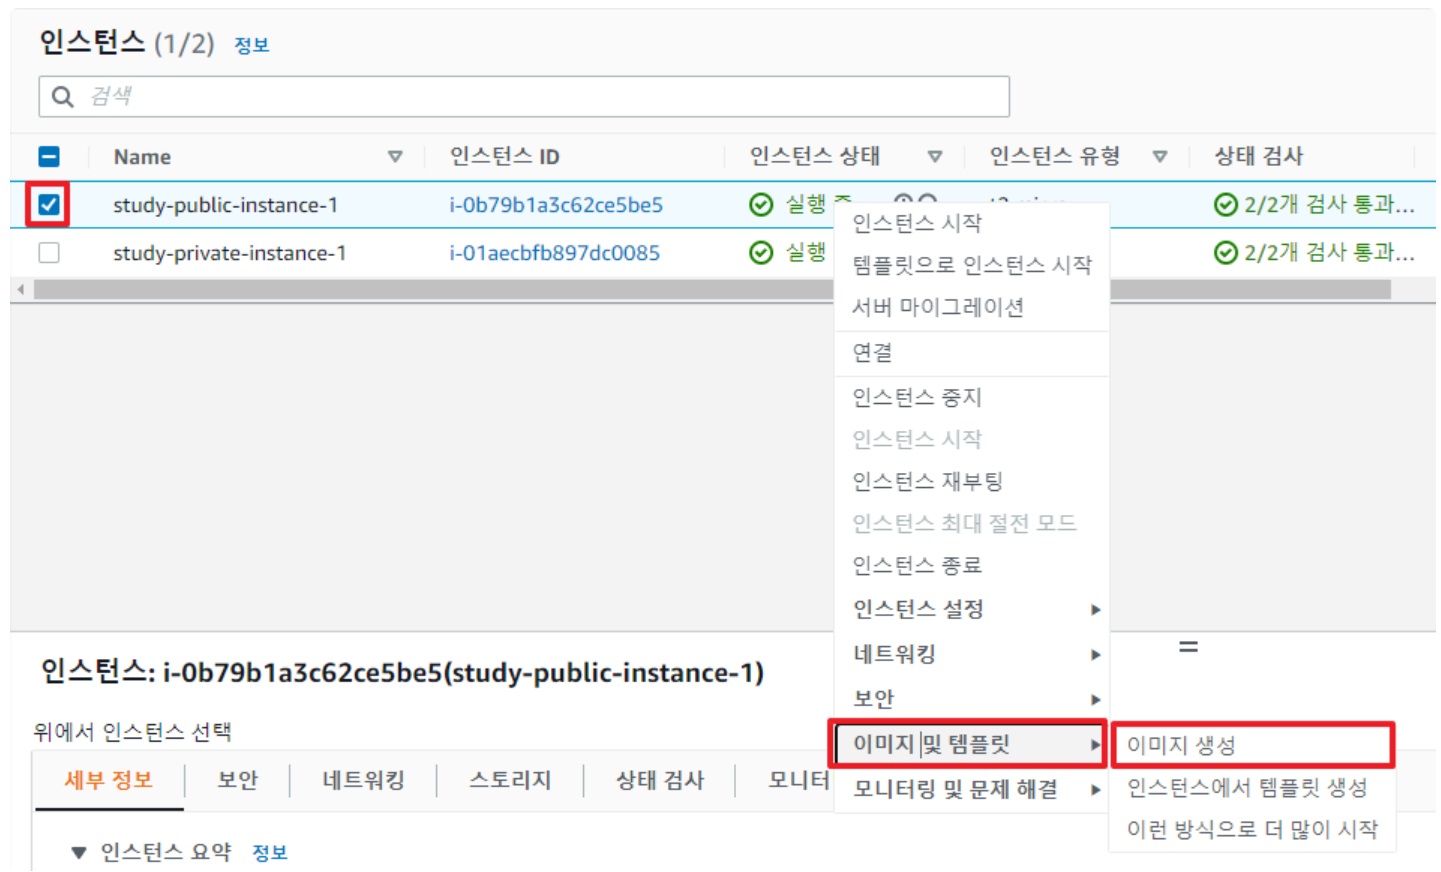Switch to the 보안 details tab
The height and width of the screenshot is (872, 1441).
tap(237, 781)
